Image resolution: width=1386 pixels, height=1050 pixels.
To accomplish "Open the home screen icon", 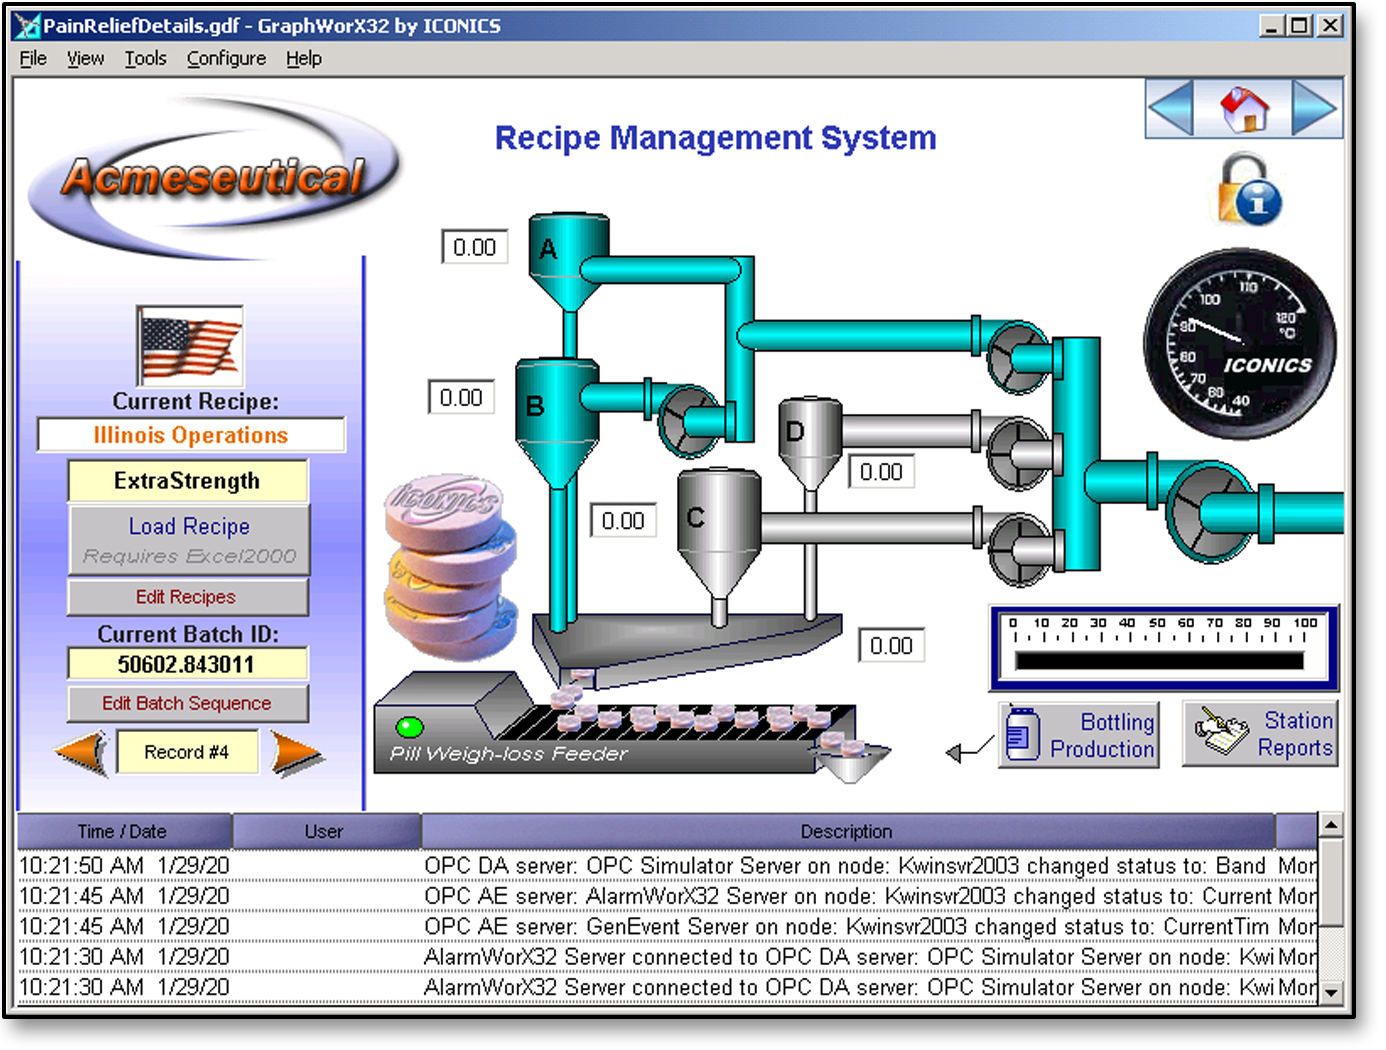I will [x=1244, y=109].
